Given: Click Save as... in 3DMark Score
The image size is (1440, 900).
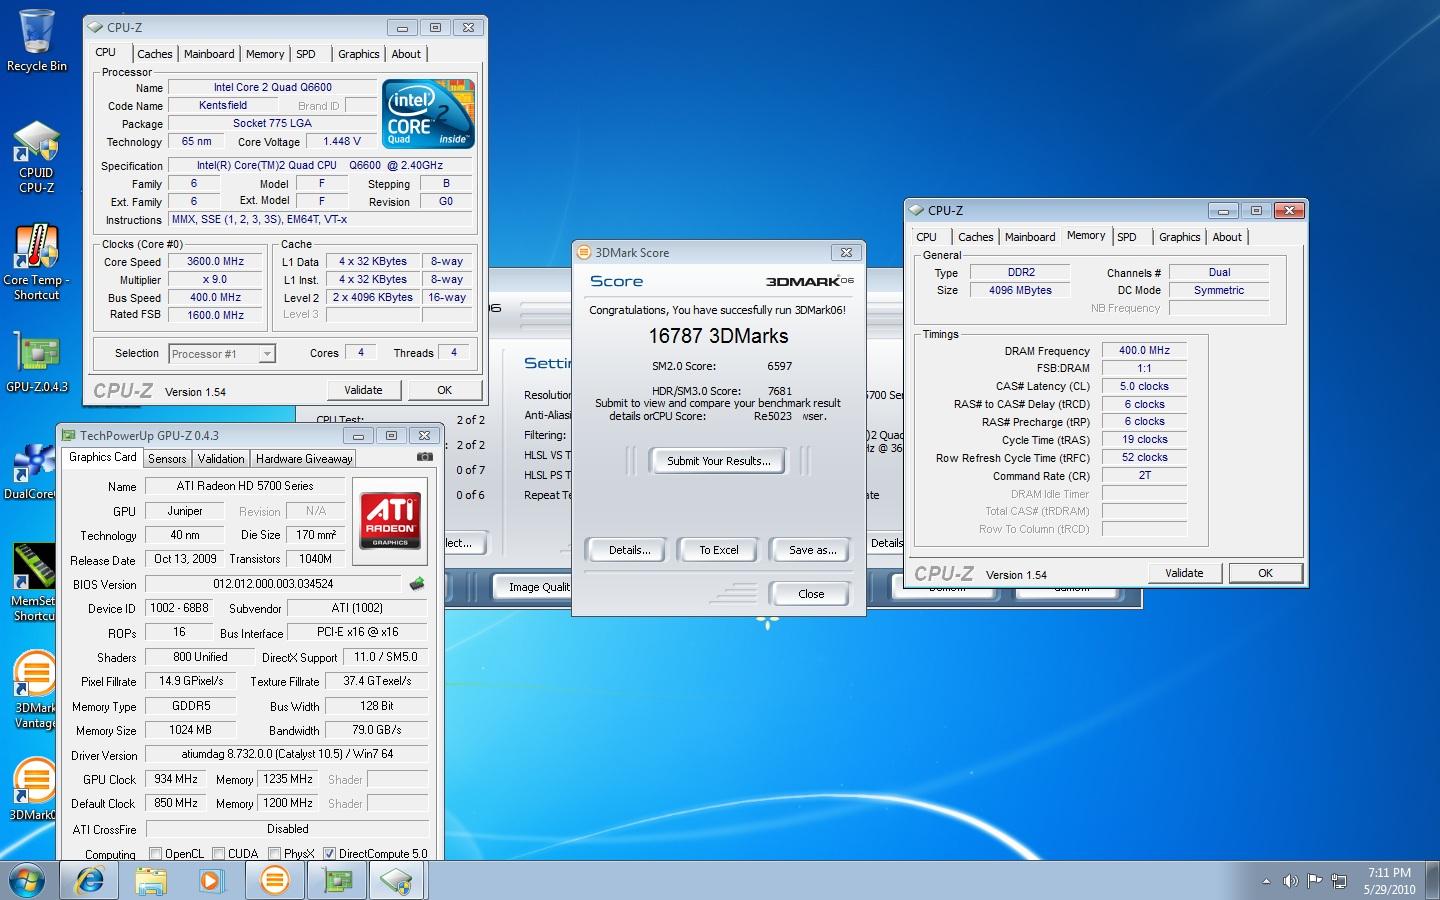Looking at the screenshot, I should pos(812,550).
